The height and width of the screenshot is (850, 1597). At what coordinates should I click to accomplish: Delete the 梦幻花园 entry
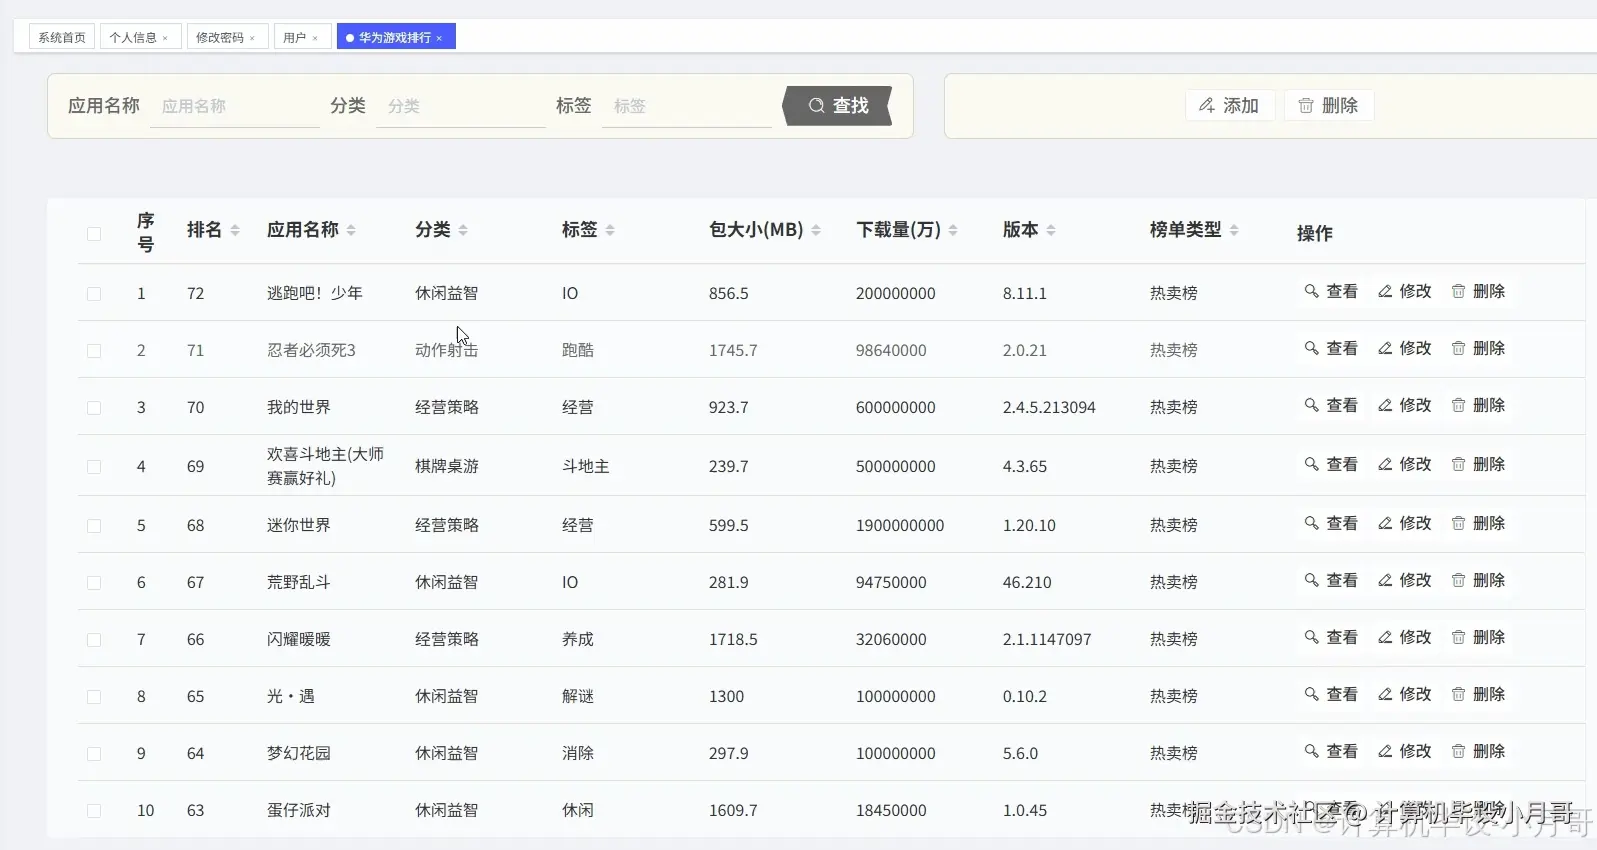[x=1478, y=751]
